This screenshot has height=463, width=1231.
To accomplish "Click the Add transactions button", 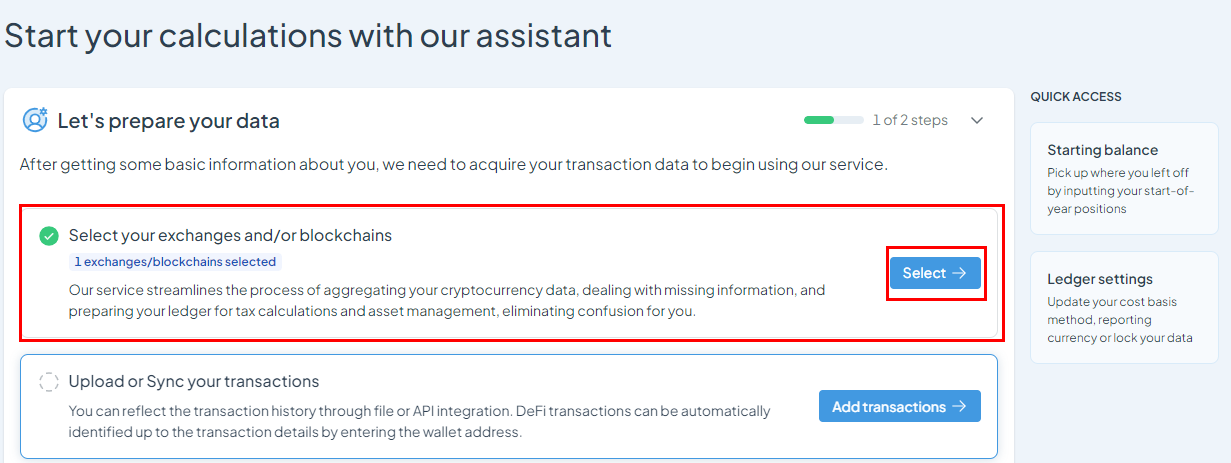I will pos(900,406).
